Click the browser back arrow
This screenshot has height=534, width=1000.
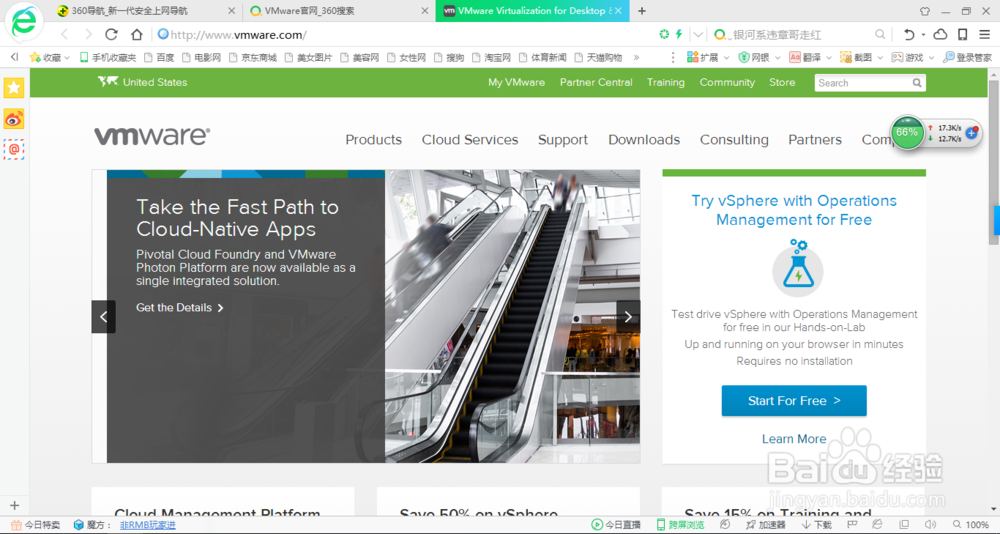pyautogui.click(x=64, y=34)
